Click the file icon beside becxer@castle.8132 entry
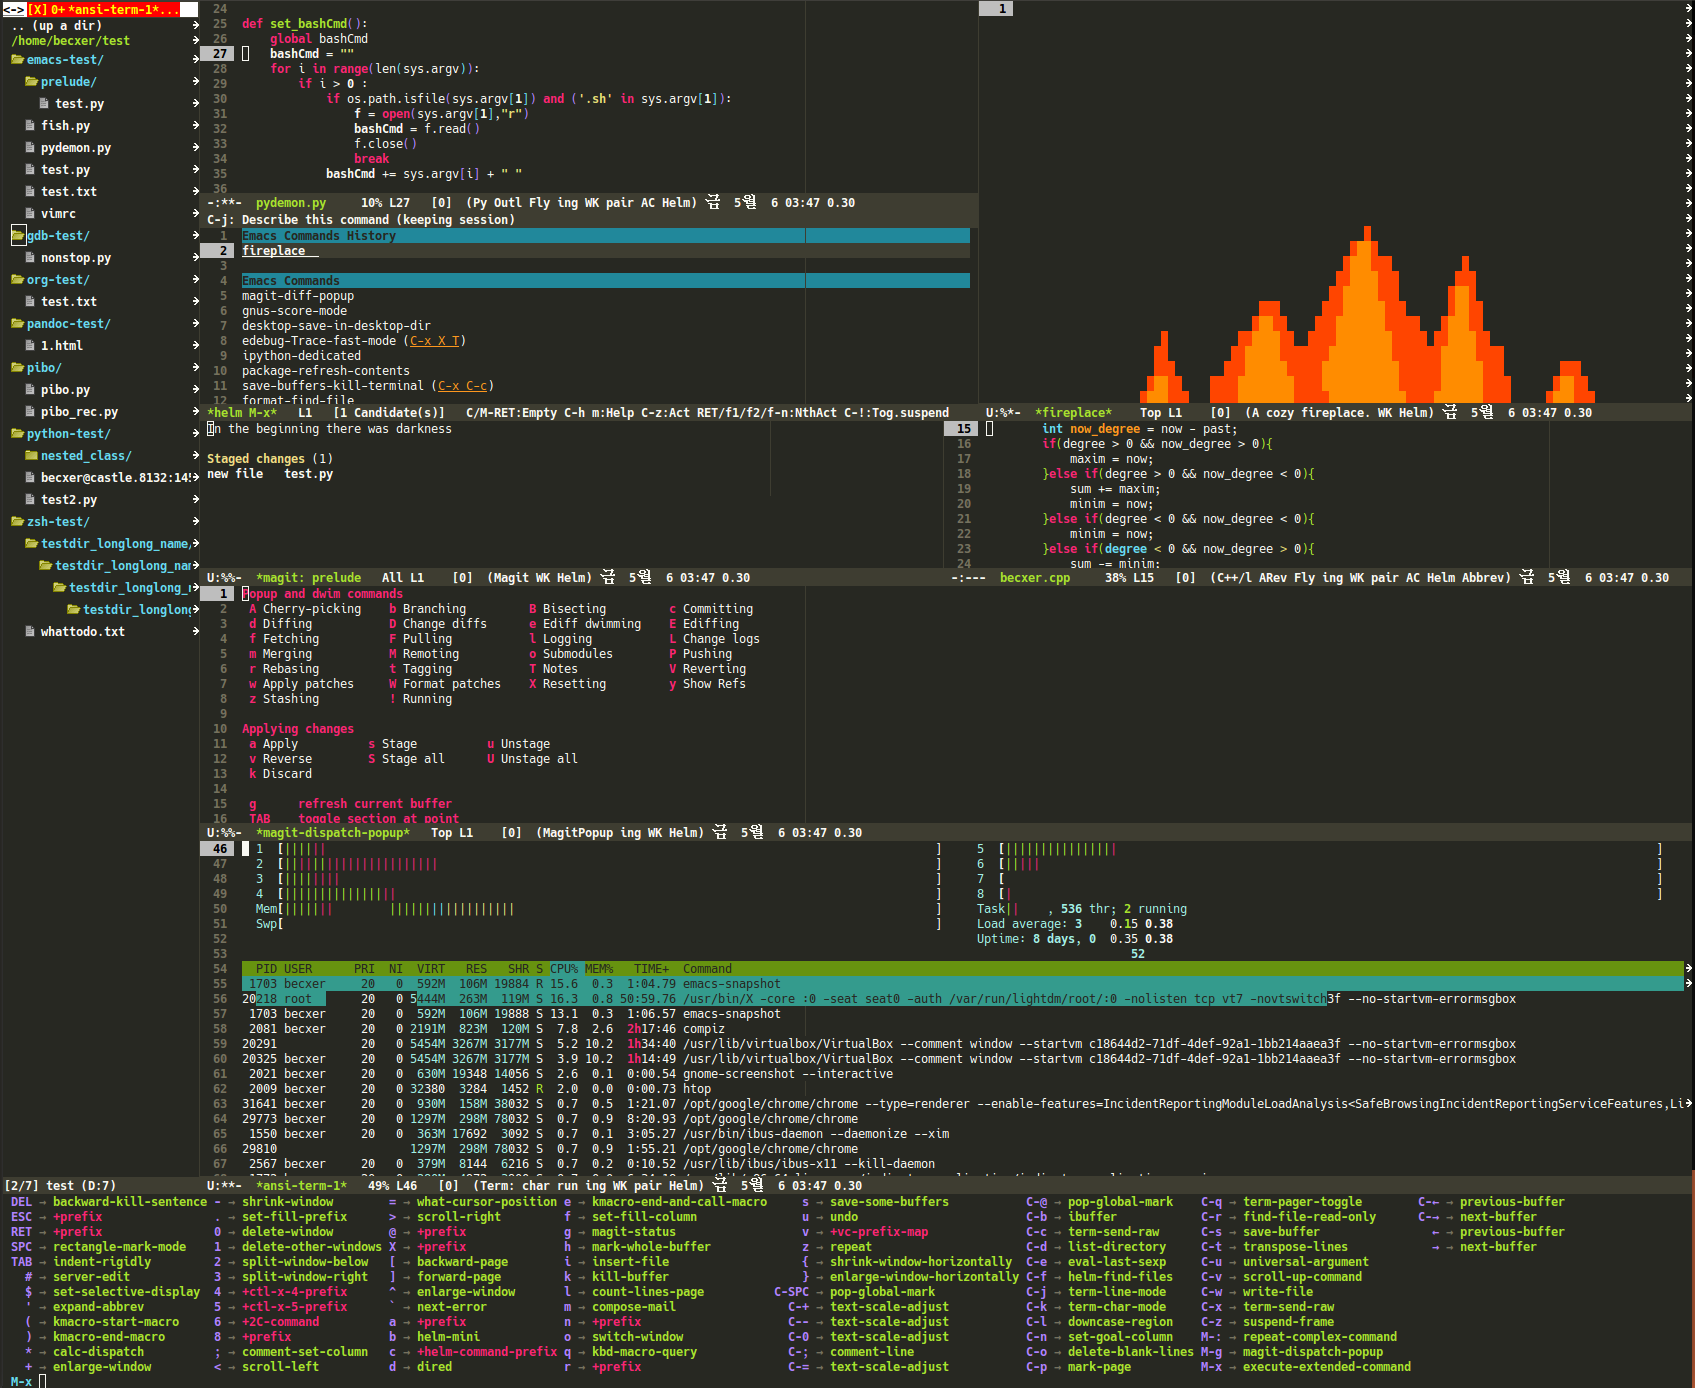 pos(31,478)
